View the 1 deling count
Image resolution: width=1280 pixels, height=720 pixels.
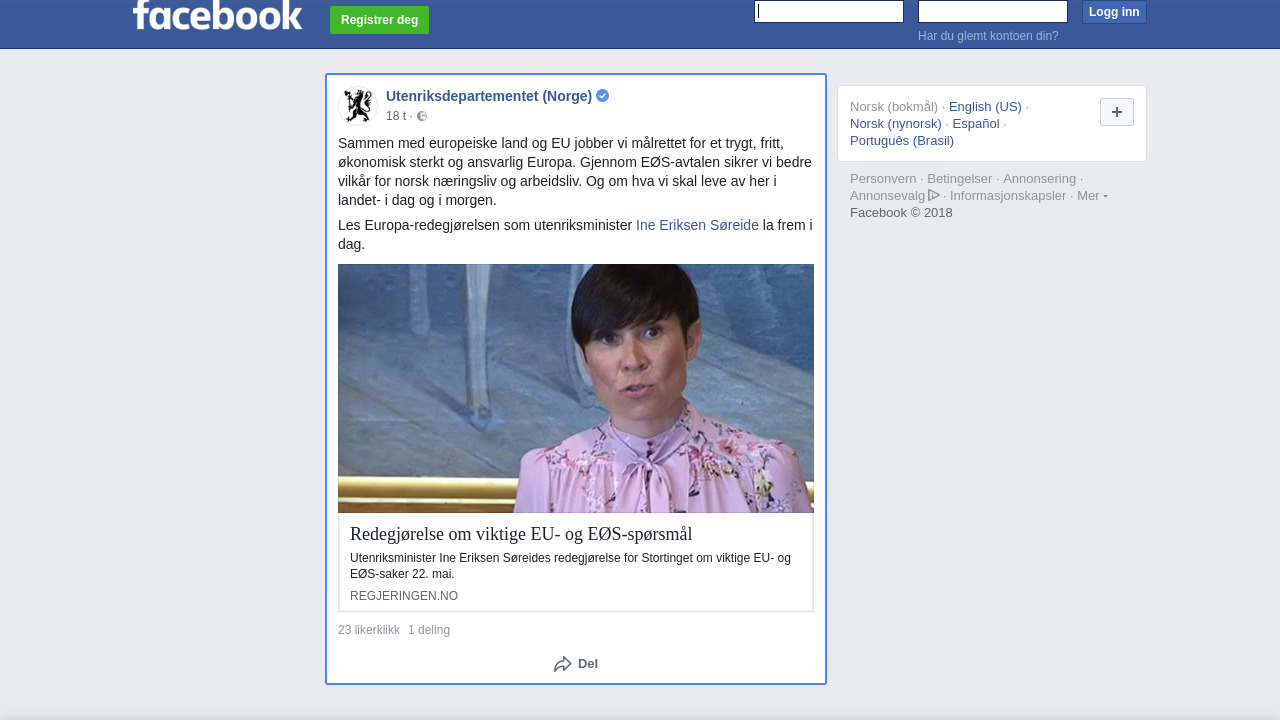[429, 630]
